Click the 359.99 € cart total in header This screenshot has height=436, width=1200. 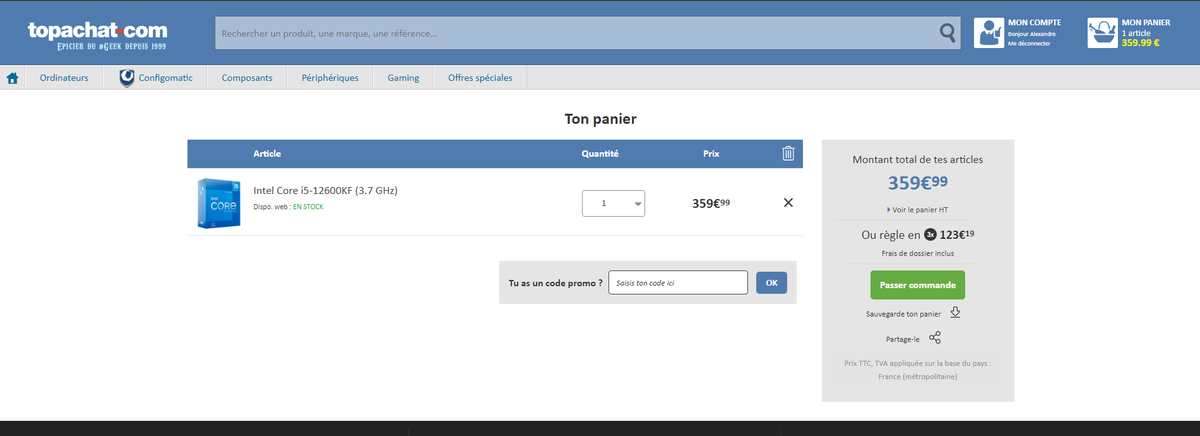(1141, 43)
